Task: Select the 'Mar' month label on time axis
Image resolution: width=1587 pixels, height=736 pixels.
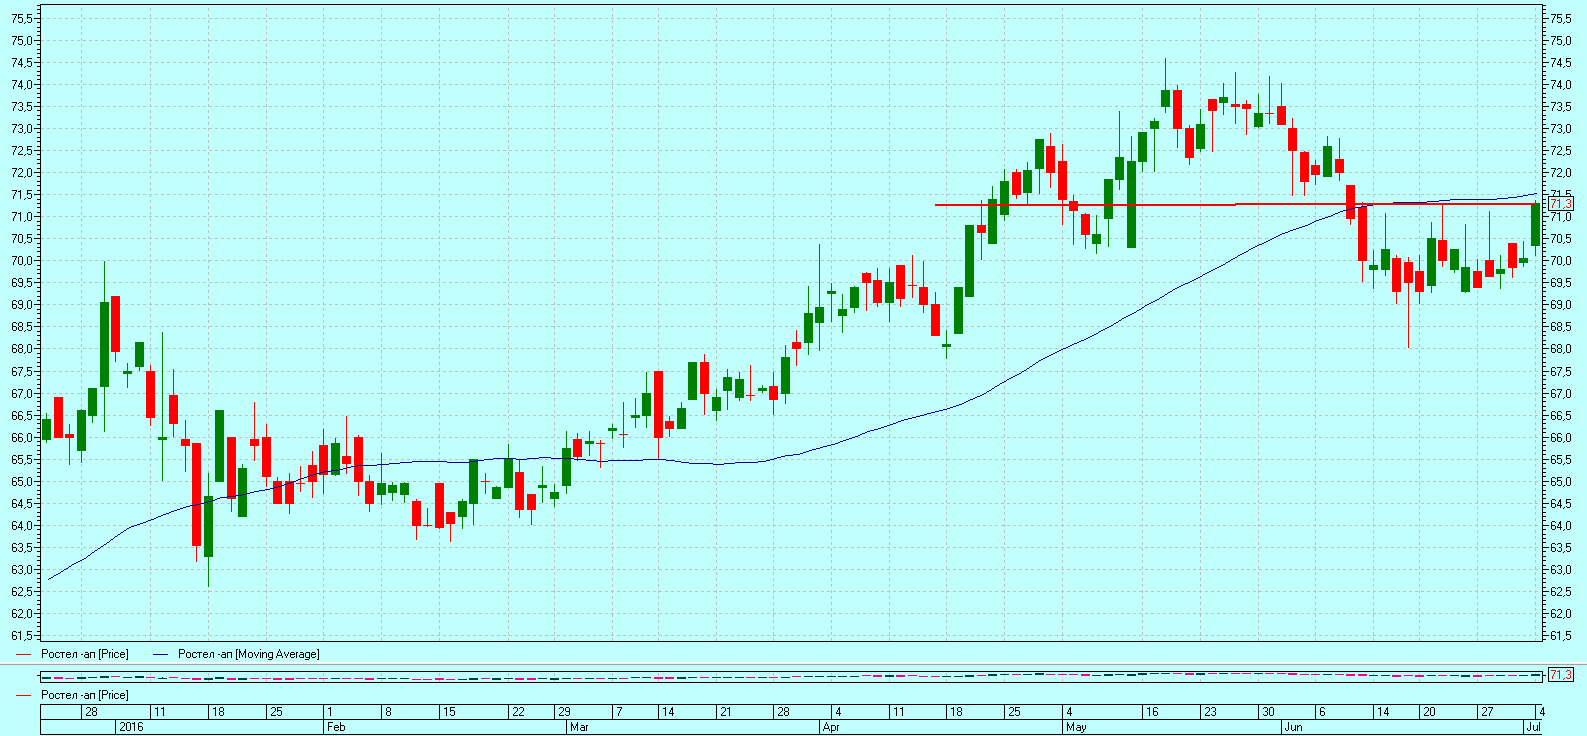Action: [579, 727]
